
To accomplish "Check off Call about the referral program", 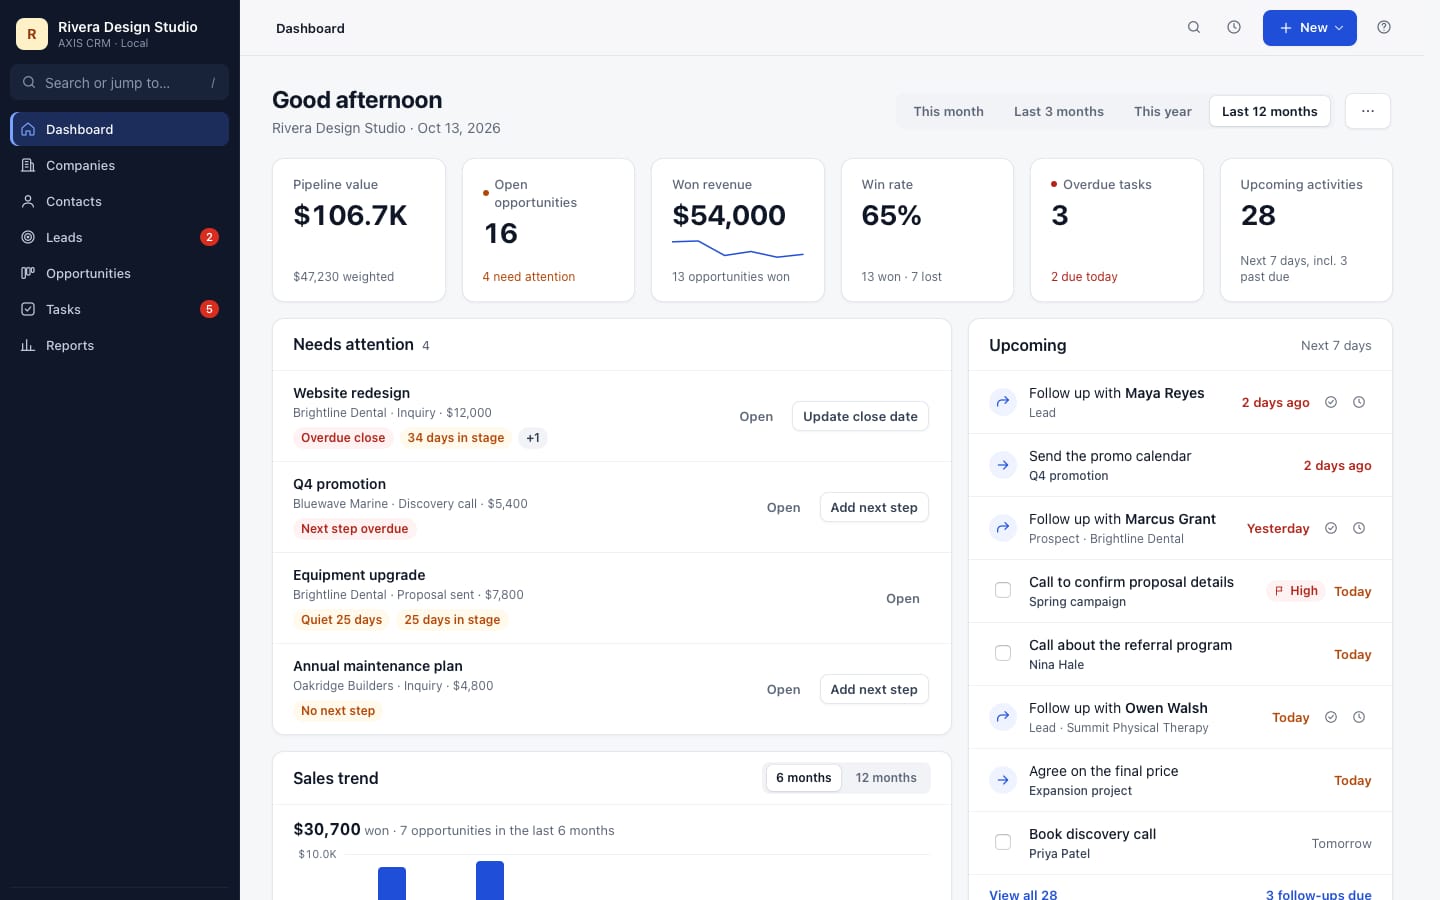I will 1003,653.
